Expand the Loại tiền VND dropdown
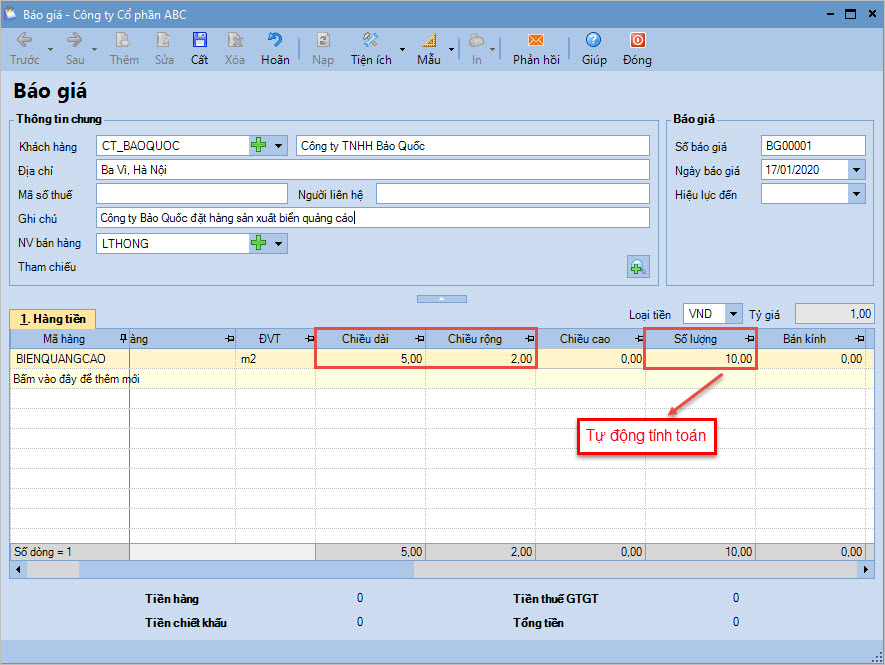Image resolution: width=885 pixels, height=665 pixels. [x=734, y=314]
